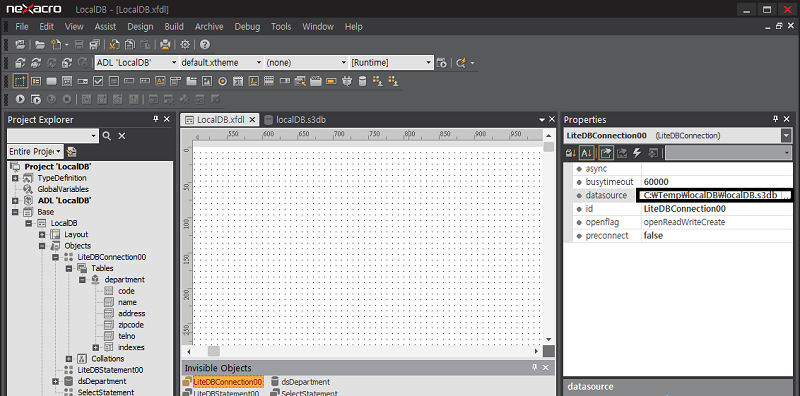Viewport: 800px width, 396px height.
Task: Toggle alphabetical sort in the Properties panel
Action: coord(587,152)
